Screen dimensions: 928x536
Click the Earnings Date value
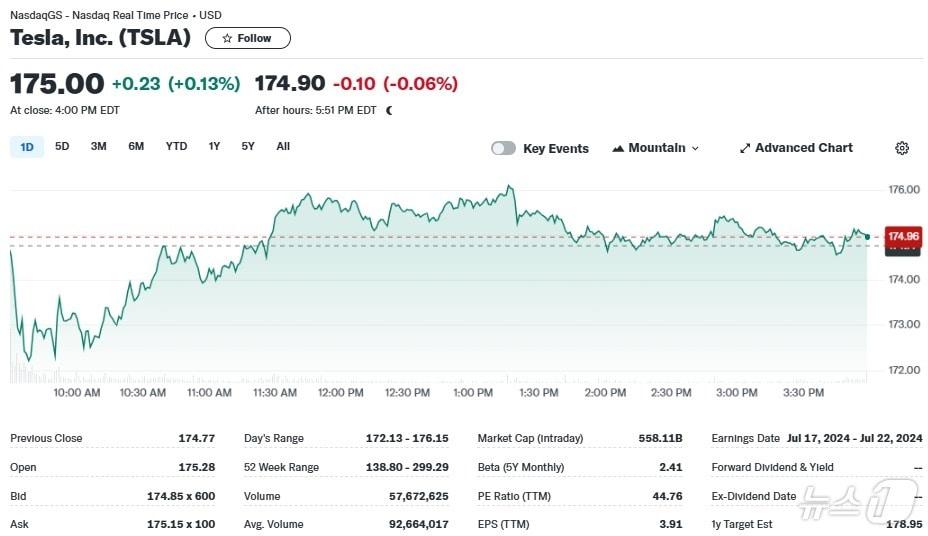tap(854, 438)
